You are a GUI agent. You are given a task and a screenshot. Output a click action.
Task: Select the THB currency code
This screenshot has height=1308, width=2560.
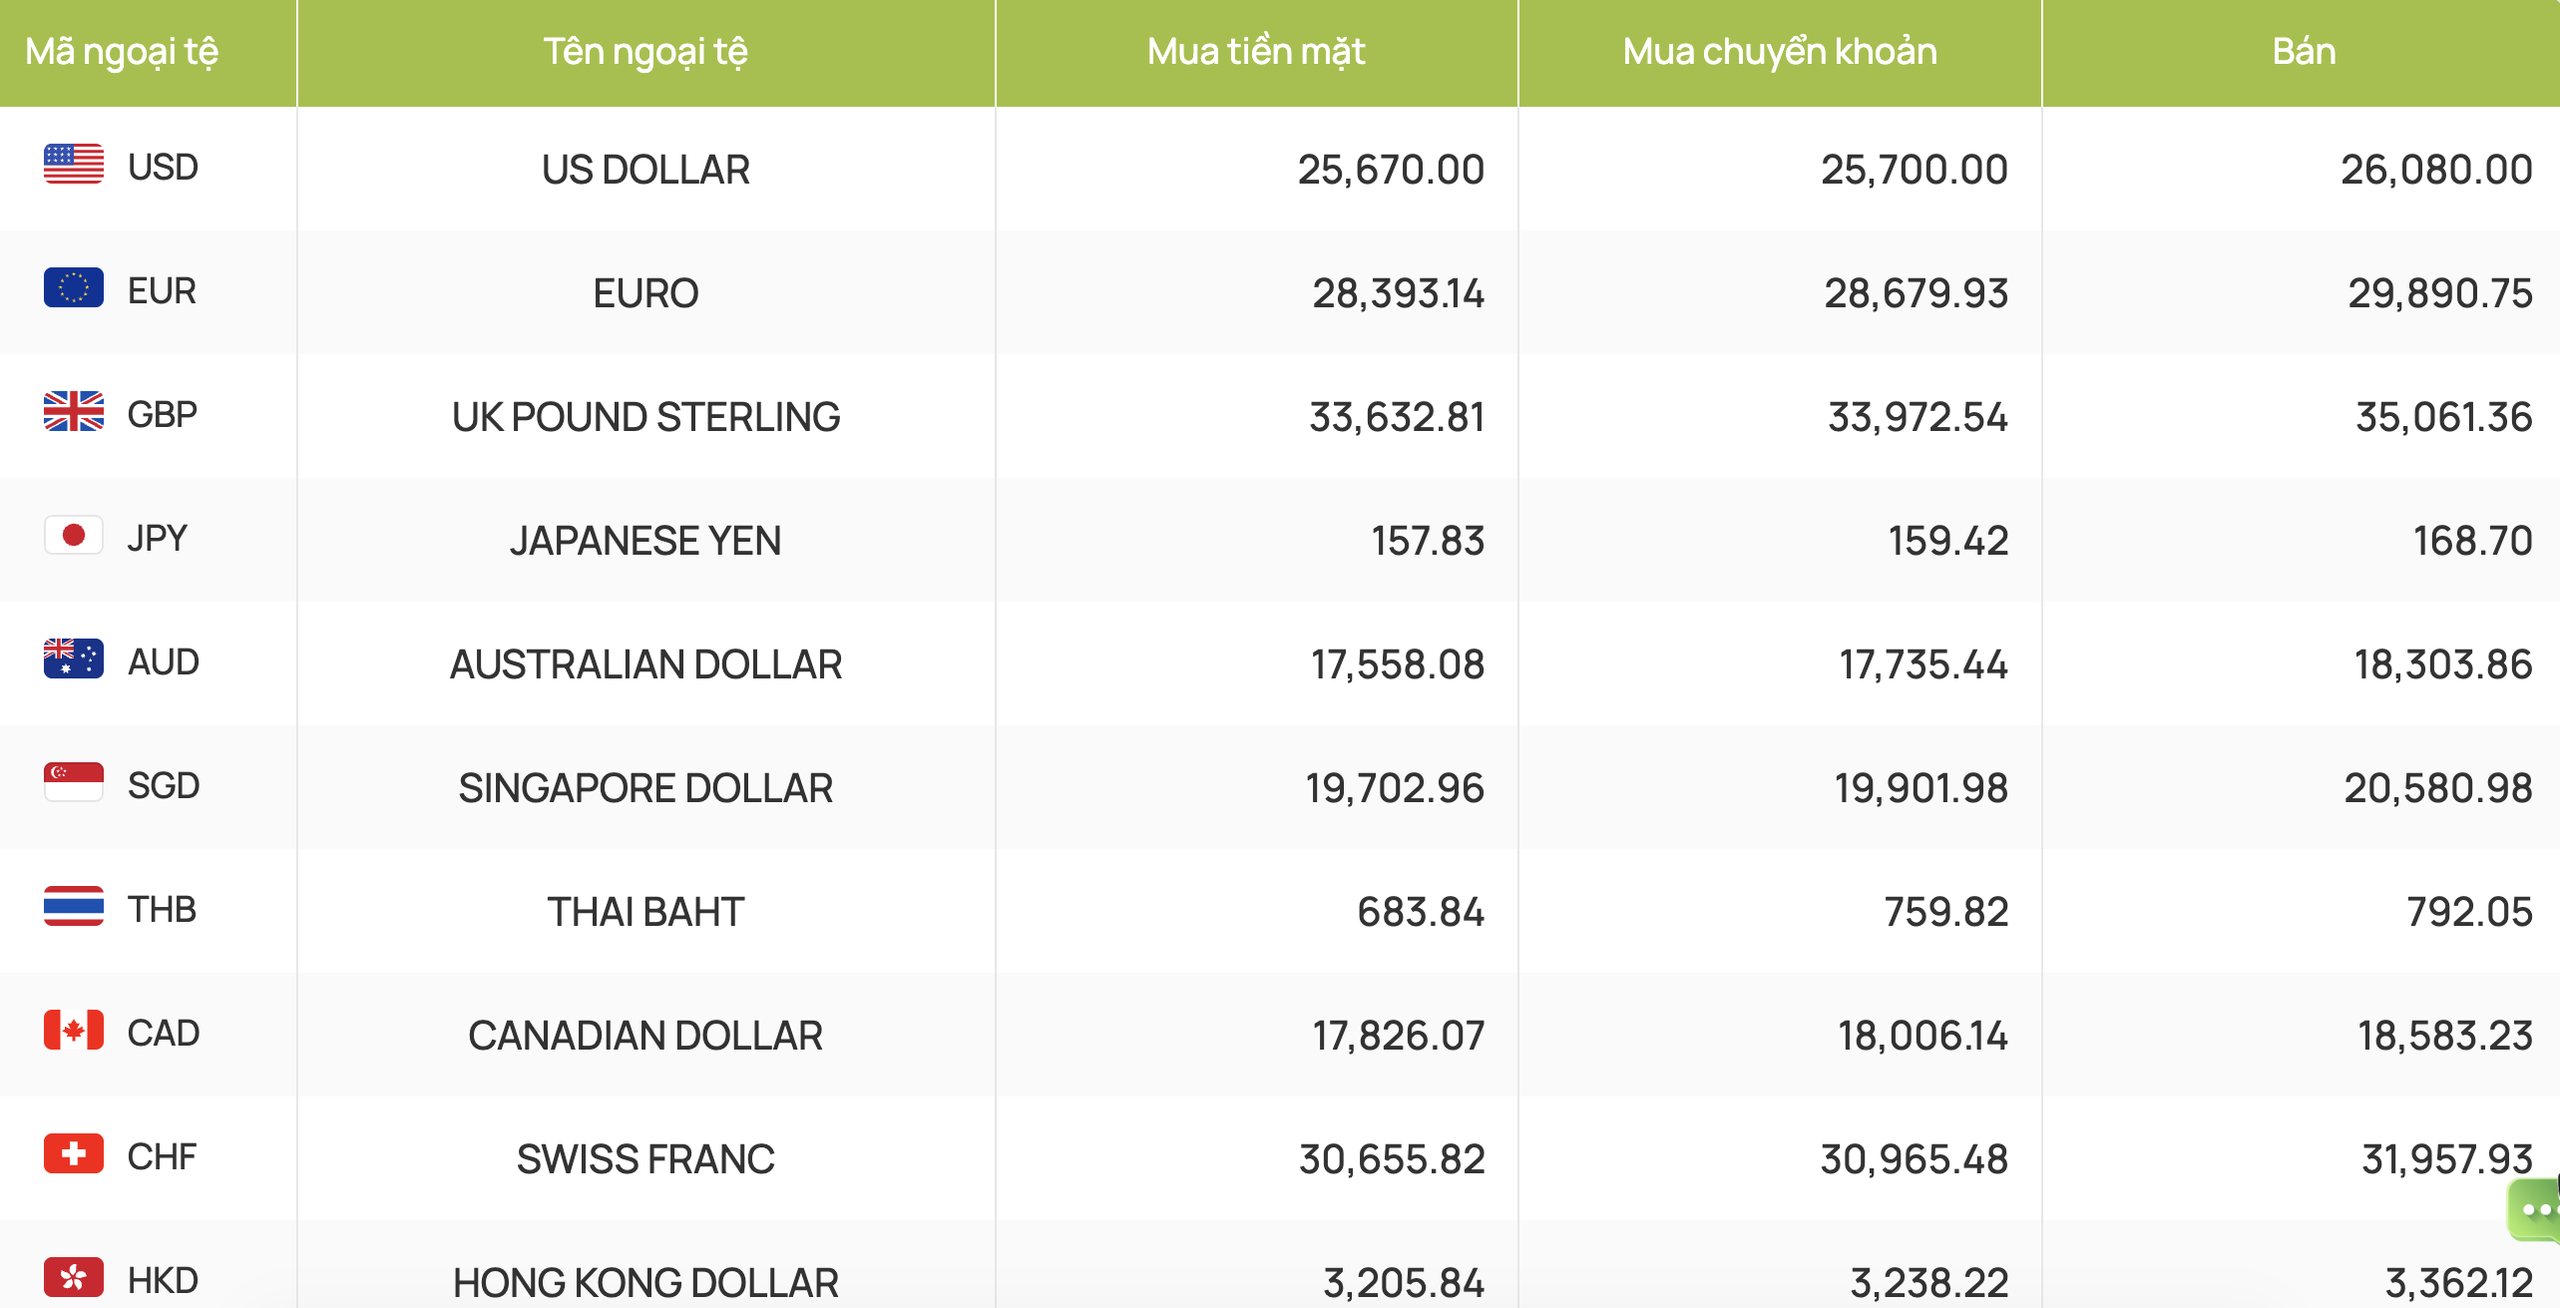[161, 909]
